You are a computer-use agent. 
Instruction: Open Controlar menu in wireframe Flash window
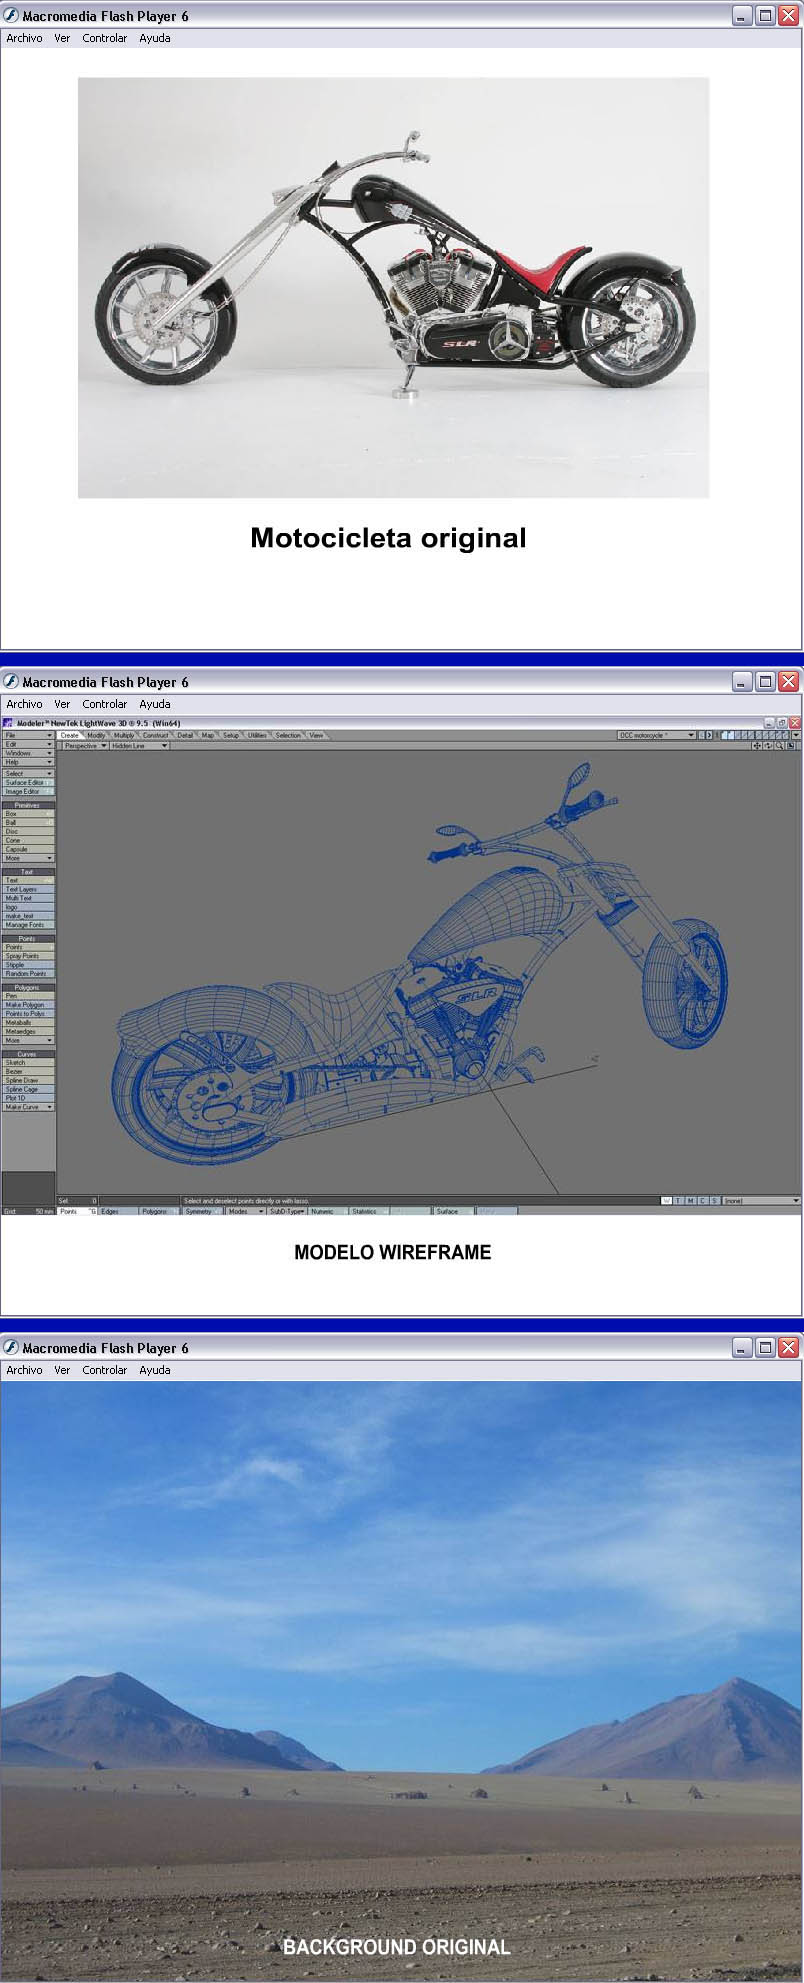(x=104, y=704)
